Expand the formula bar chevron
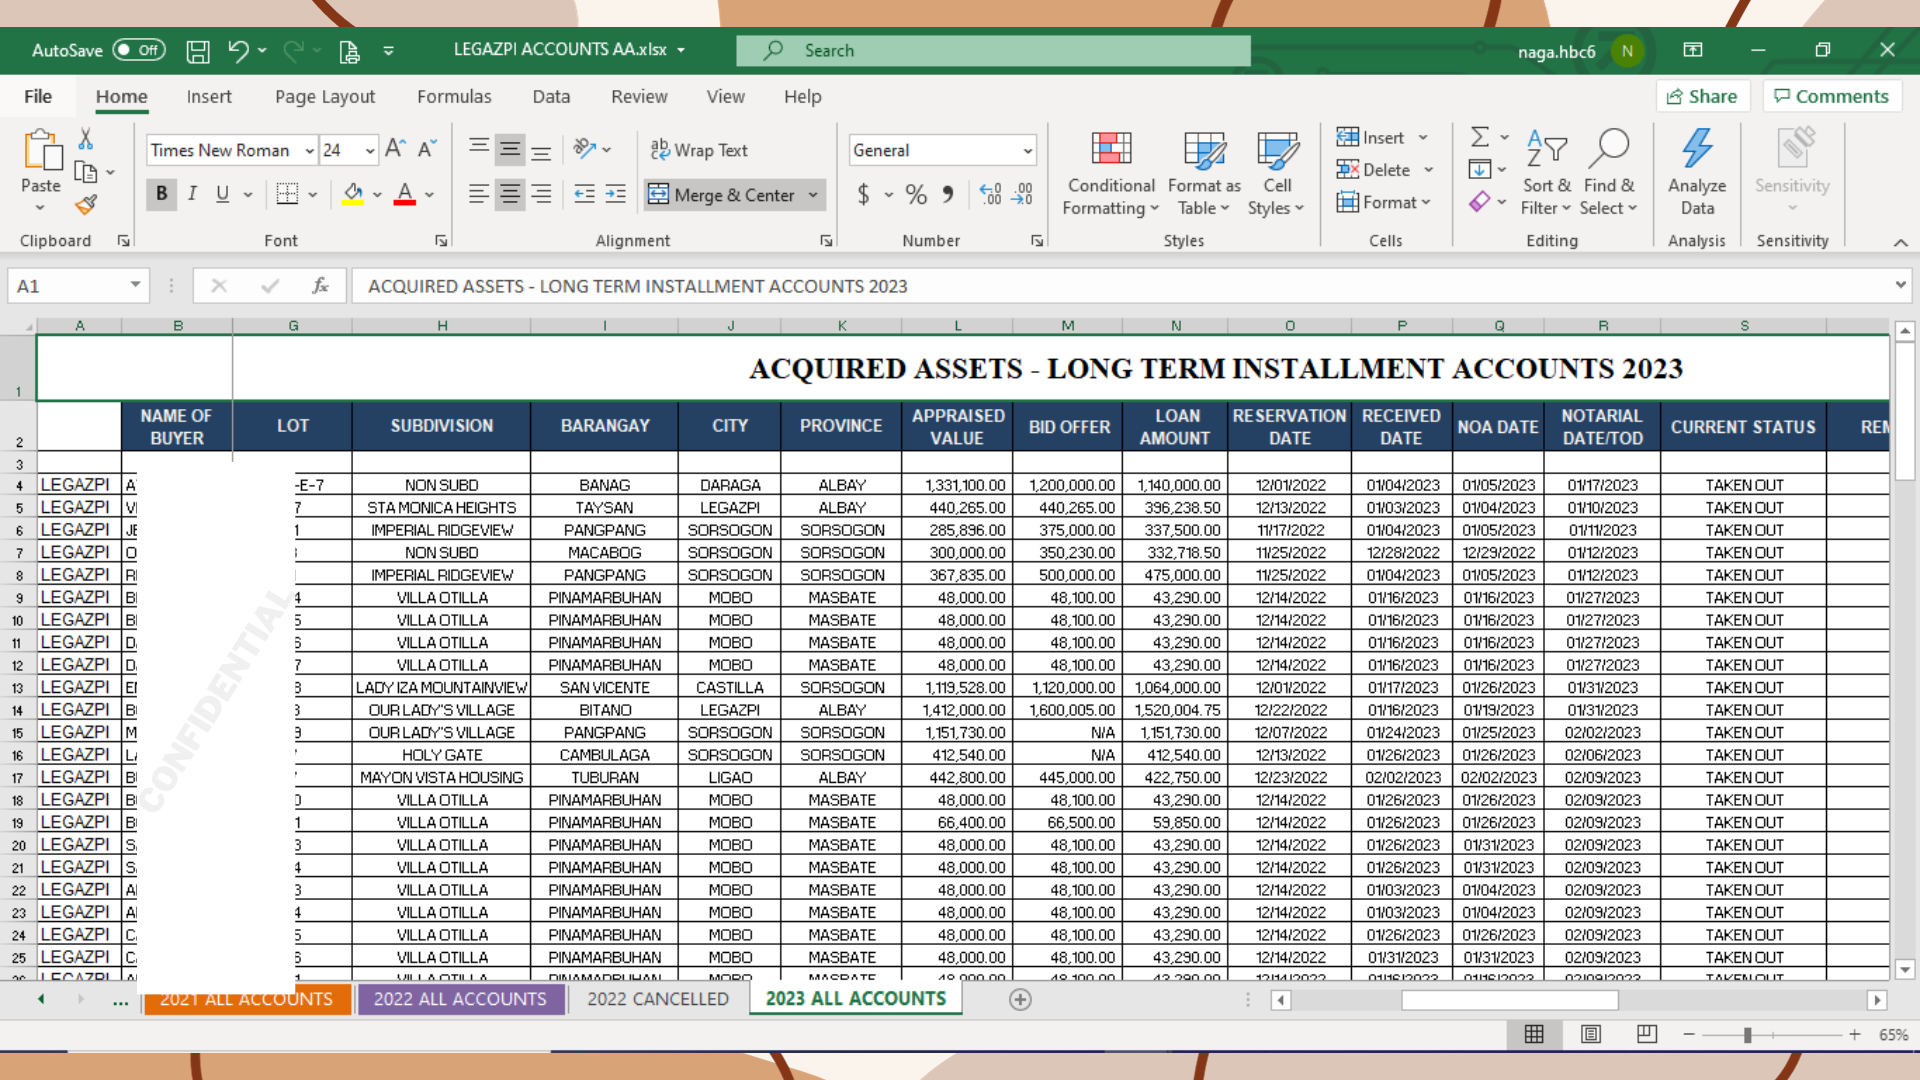This screenshot has height=1080, width=1920. 1900,286
